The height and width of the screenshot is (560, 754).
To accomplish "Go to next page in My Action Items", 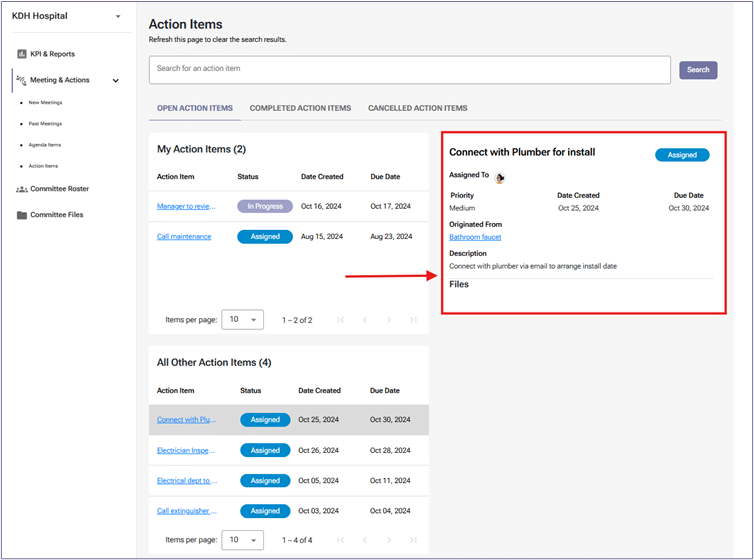I will [389, 320].
